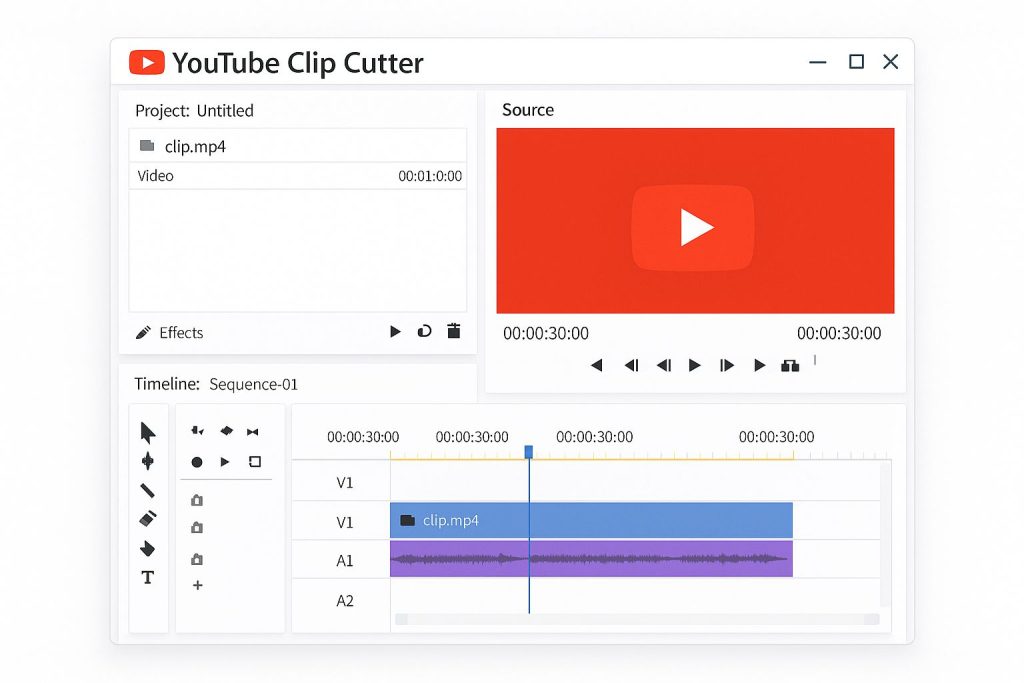This screenshot has height=683, width=1024.
Task: Click the red YouTube logo in title bar
Action: (147, 63)
